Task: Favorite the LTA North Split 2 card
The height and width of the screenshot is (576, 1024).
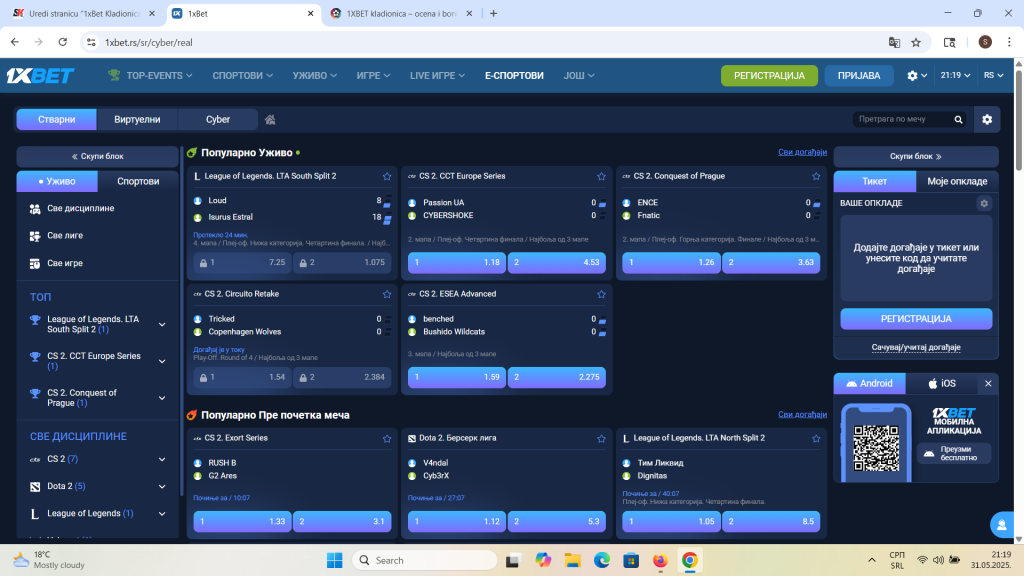Action: pyautogui.click(x=816, y=439)
